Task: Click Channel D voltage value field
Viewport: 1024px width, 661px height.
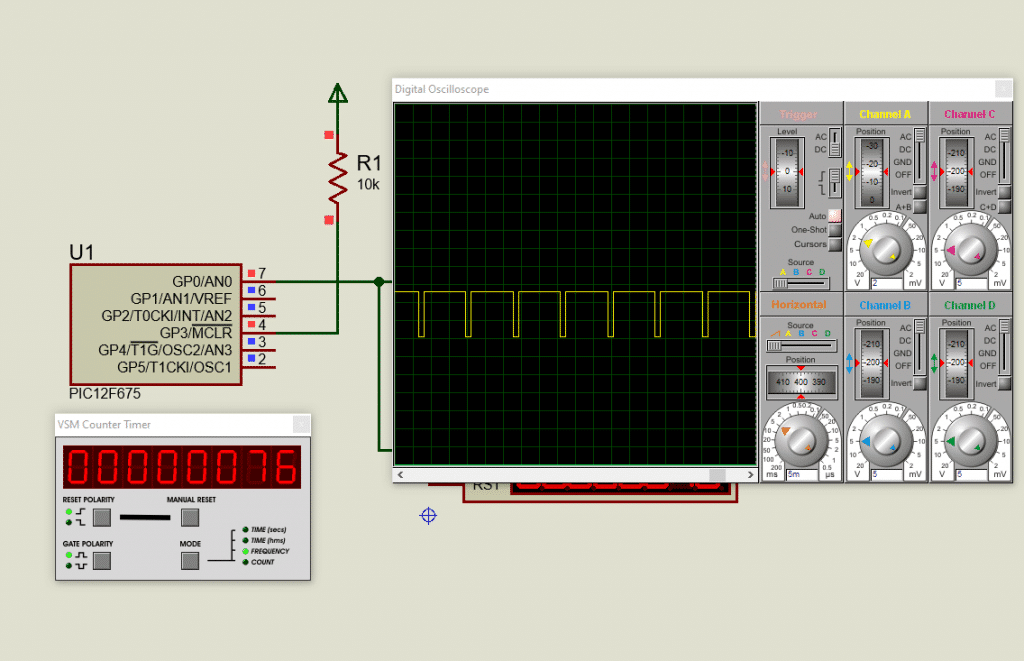Action: pos(972,475)
